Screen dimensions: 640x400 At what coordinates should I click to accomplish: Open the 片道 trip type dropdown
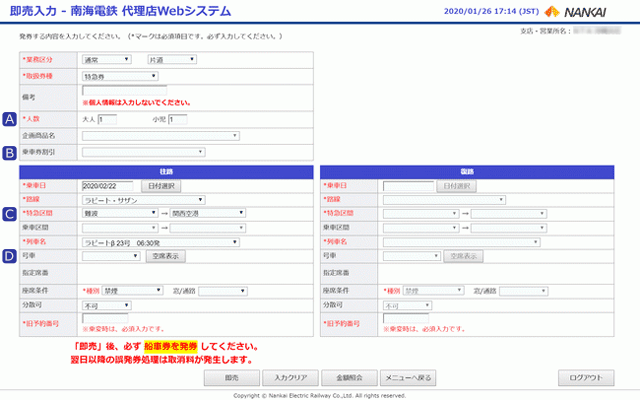tap(172, 60)
